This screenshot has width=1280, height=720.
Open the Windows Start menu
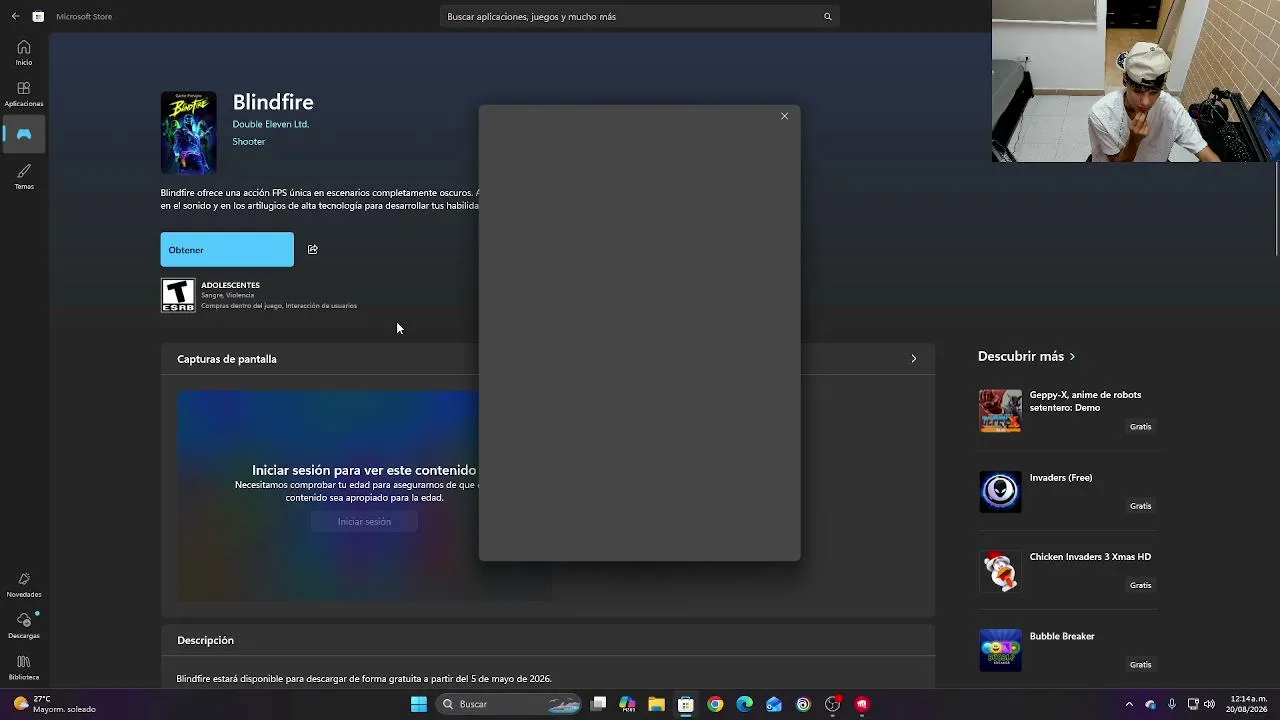(x=419, y=704)
